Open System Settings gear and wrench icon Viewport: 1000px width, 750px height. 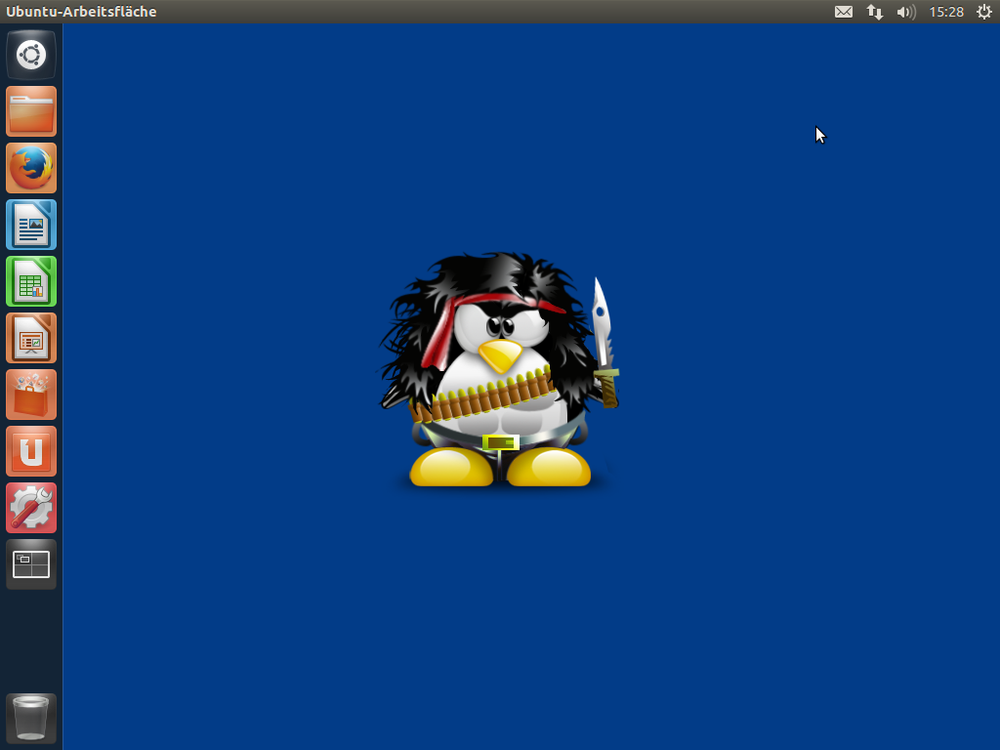point(31,508)
